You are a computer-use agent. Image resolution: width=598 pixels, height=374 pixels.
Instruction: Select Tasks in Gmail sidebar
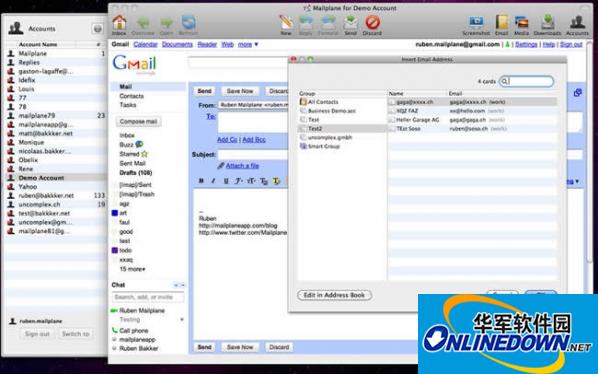click(x=128, y=105)
